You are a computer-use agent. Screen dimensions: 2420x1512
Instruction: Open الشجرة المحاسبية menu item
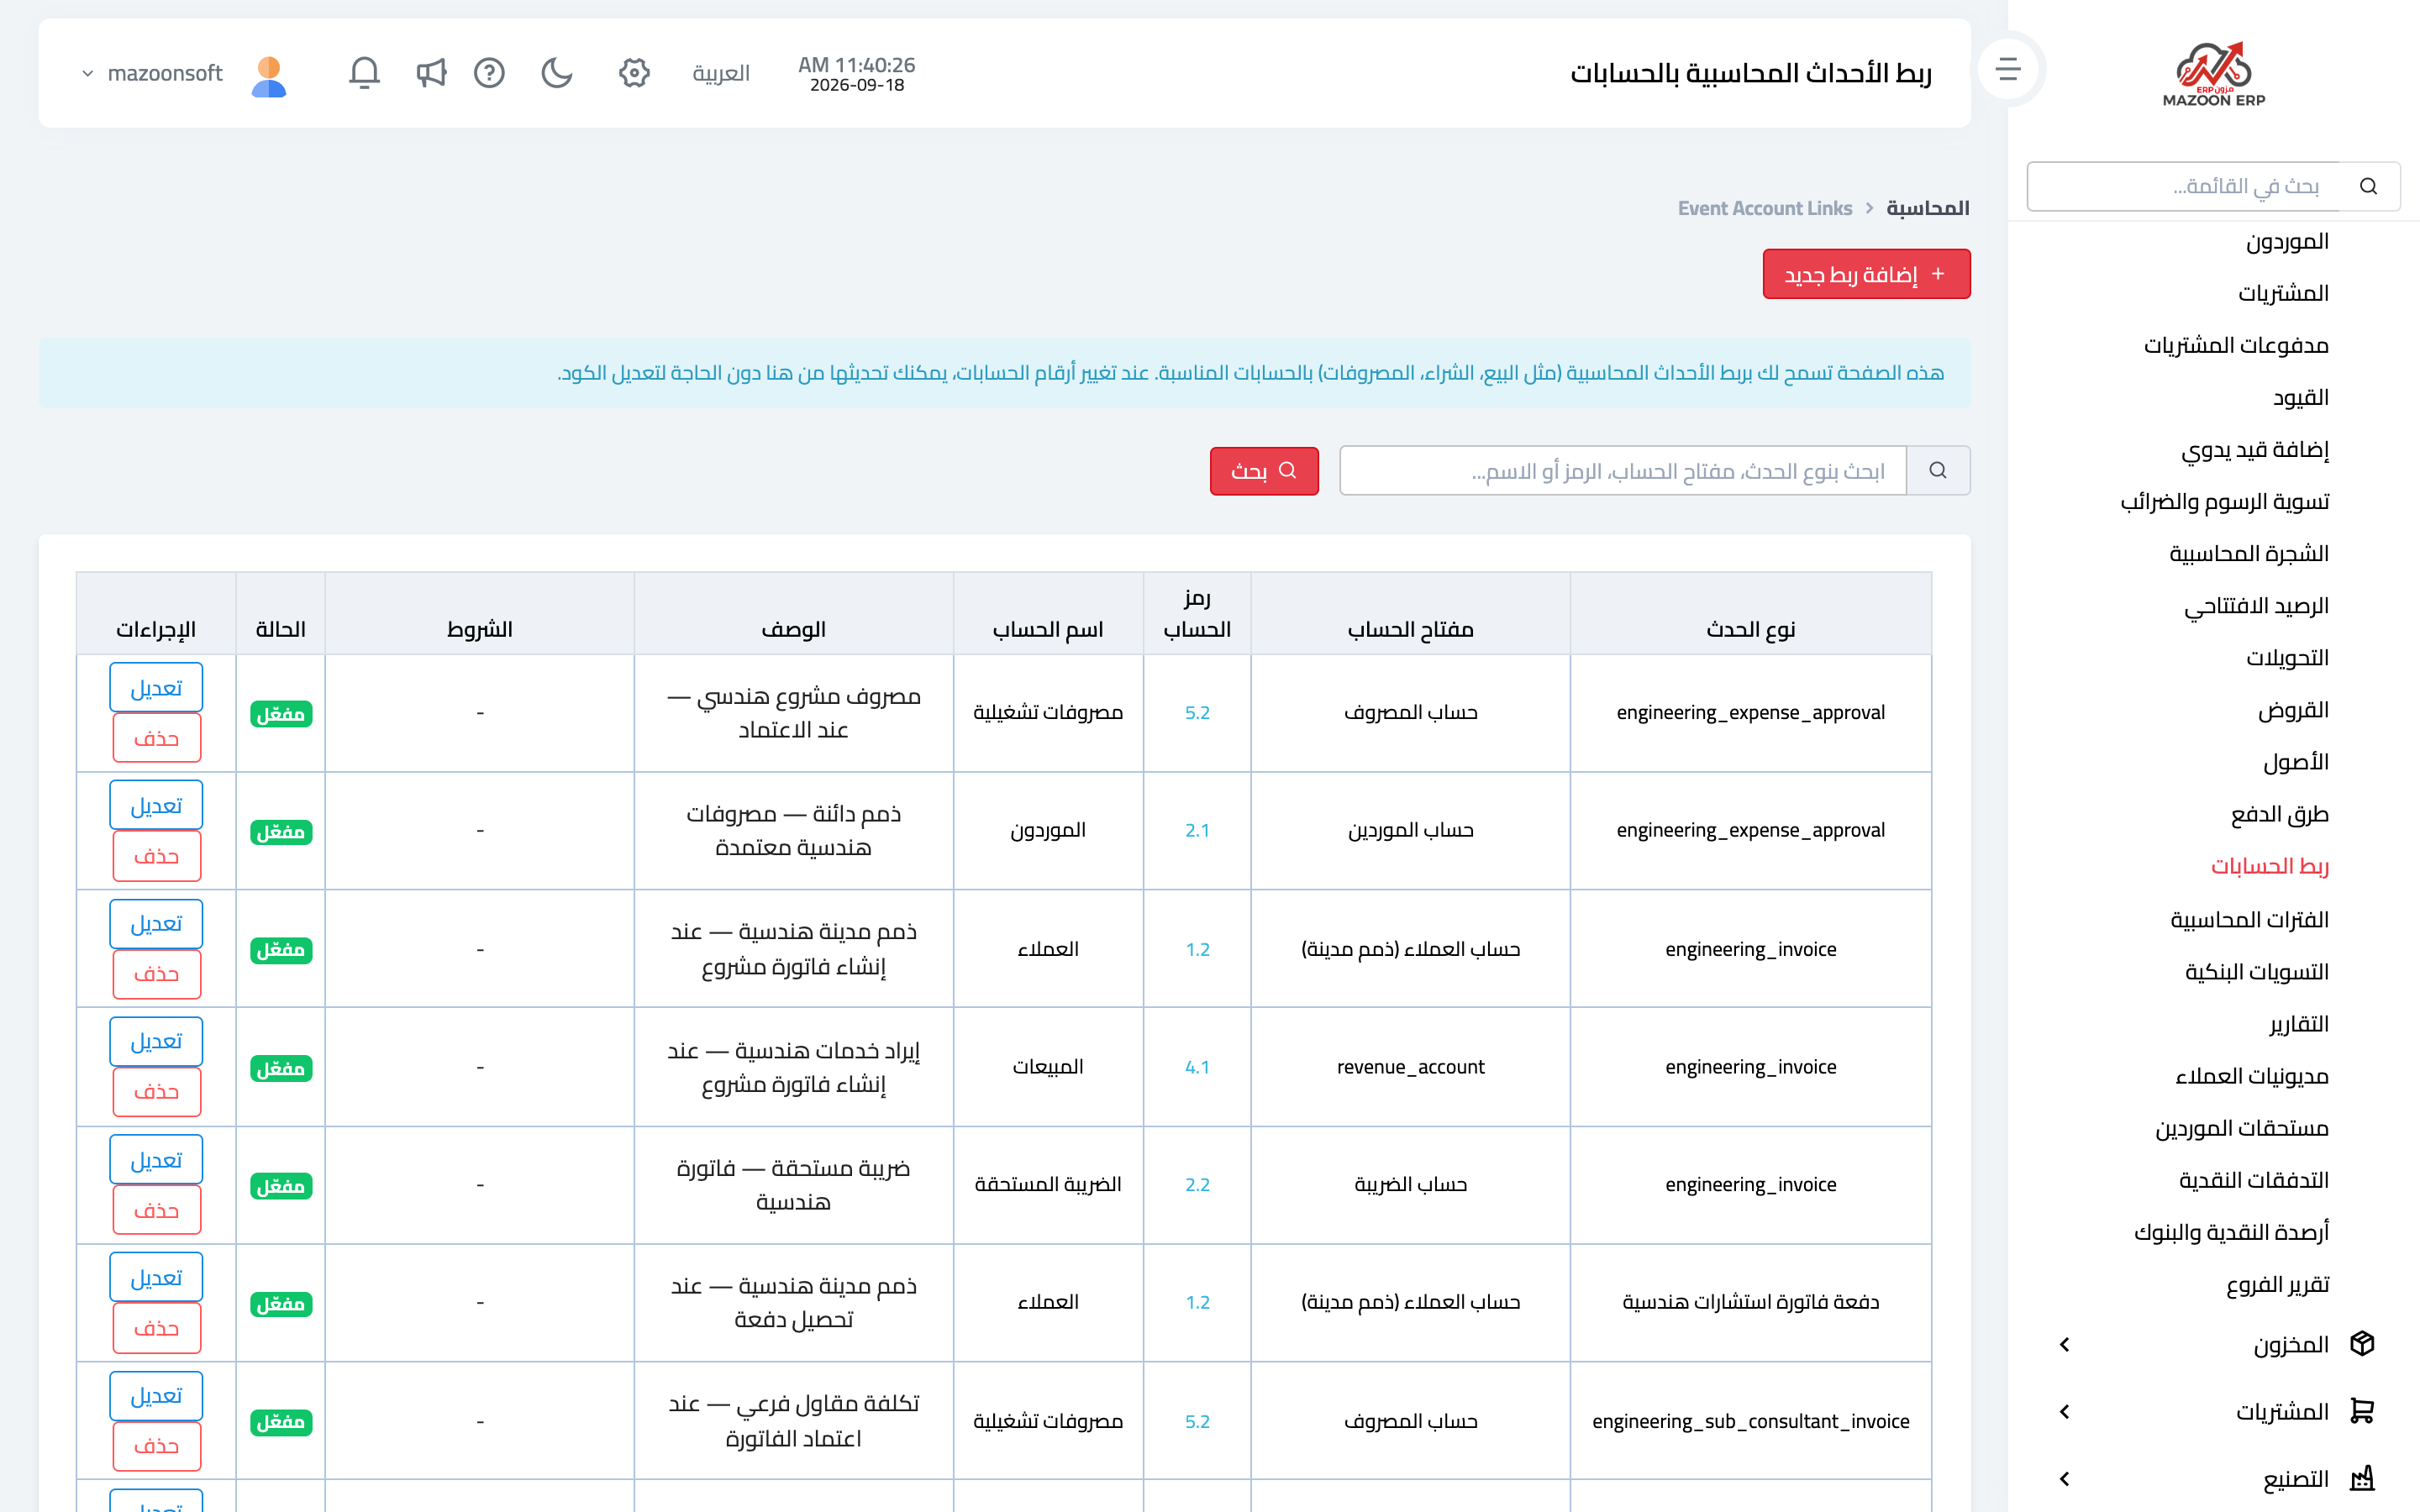pos(2249,553)
